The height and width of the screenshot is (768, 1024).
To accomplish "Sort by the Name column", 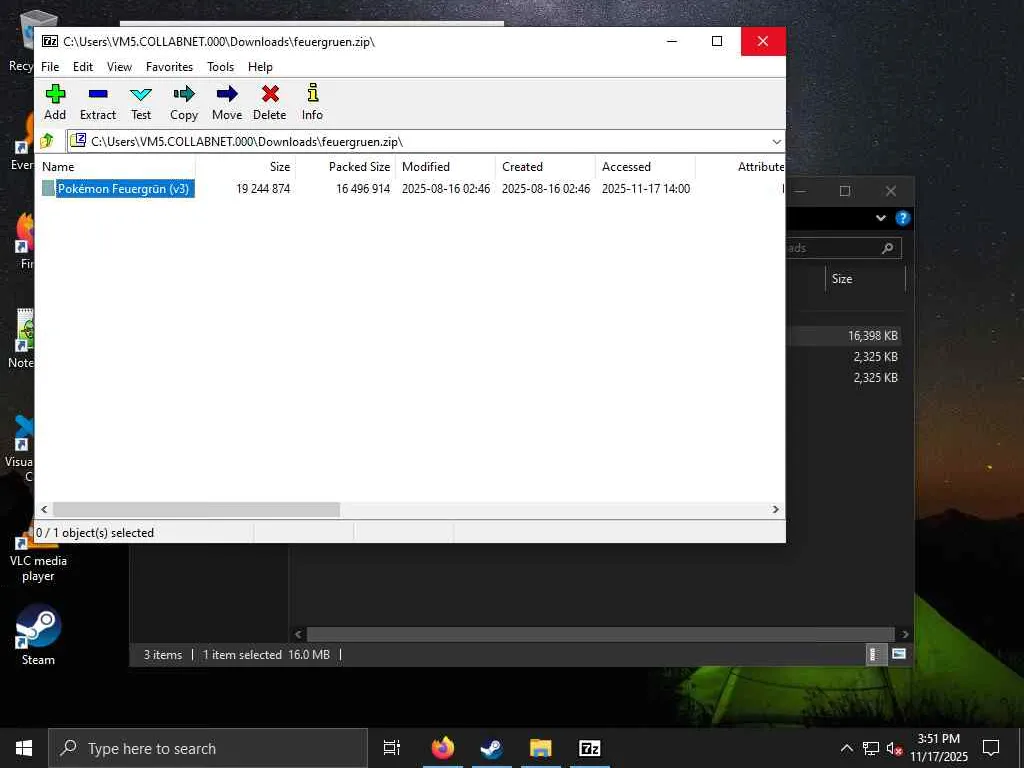I will pyautogui.click(x=116, y=167).
